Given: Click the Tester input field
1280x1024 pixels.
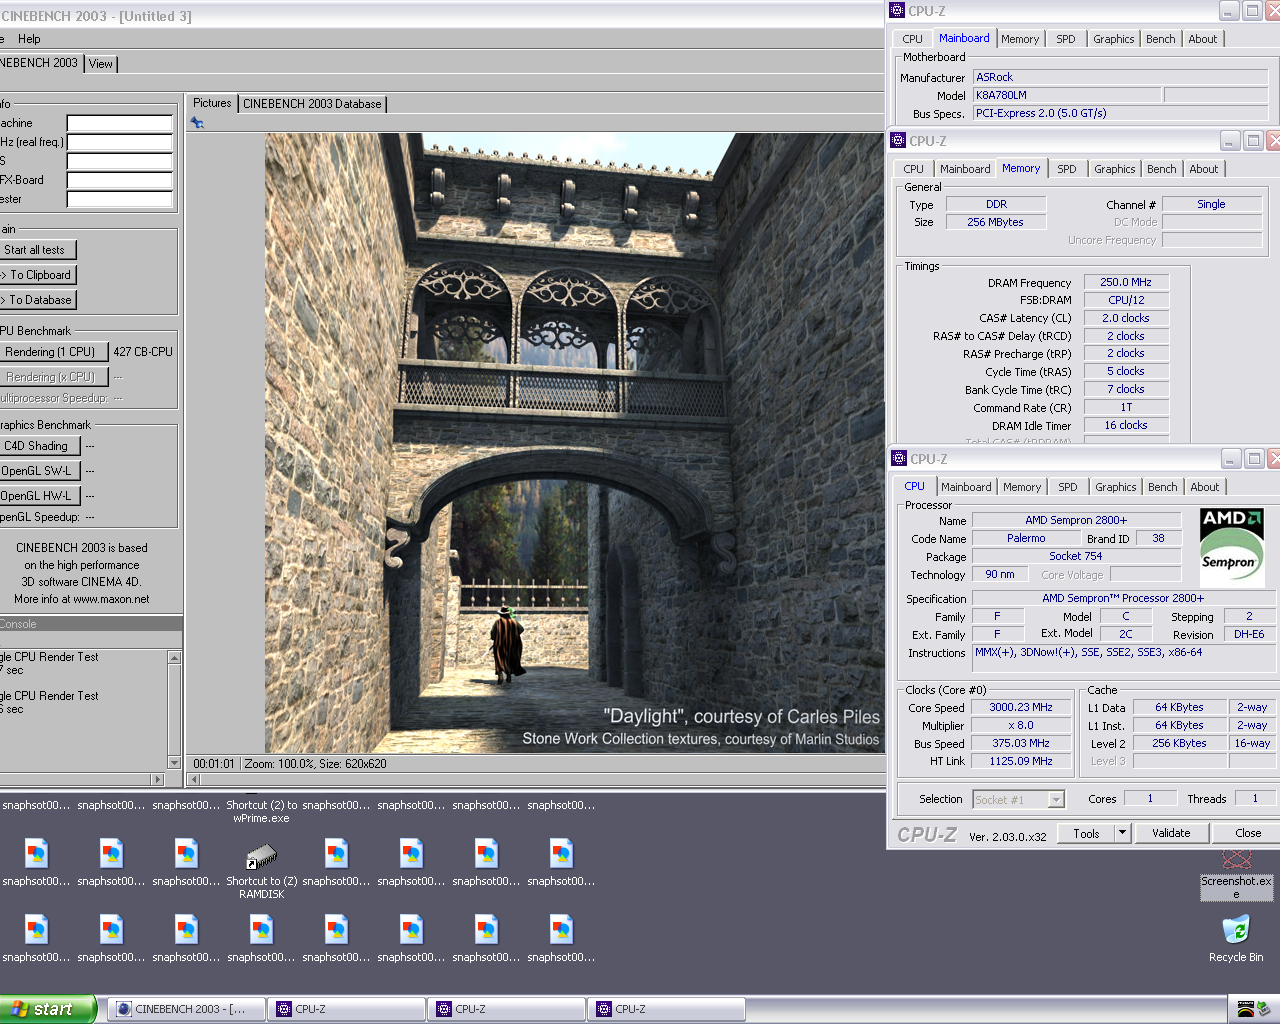Looking at the screenshot, I should point(120,199).
